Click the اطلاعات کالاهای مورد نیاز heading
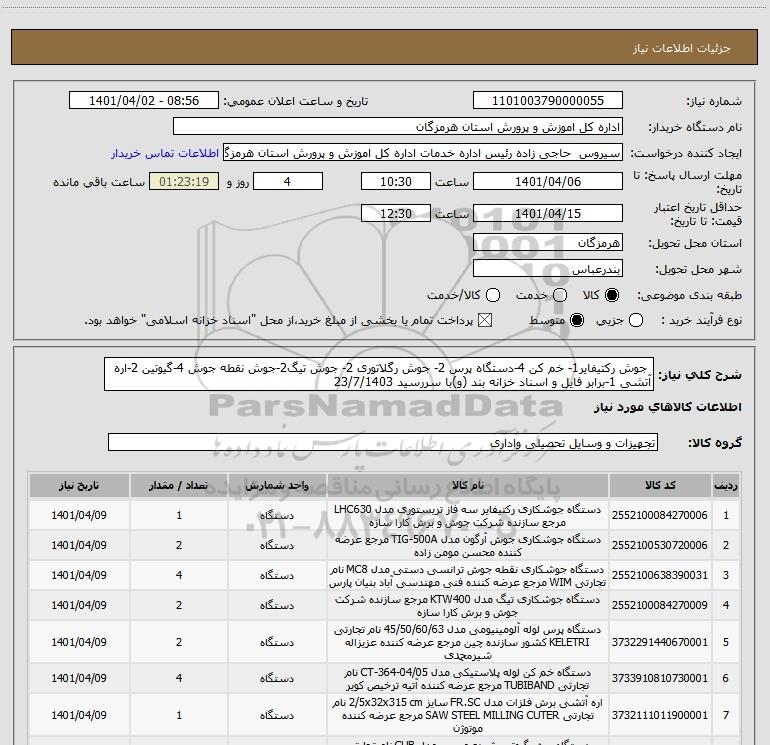Screen dimensions: 770x745 tap(667, 407)
